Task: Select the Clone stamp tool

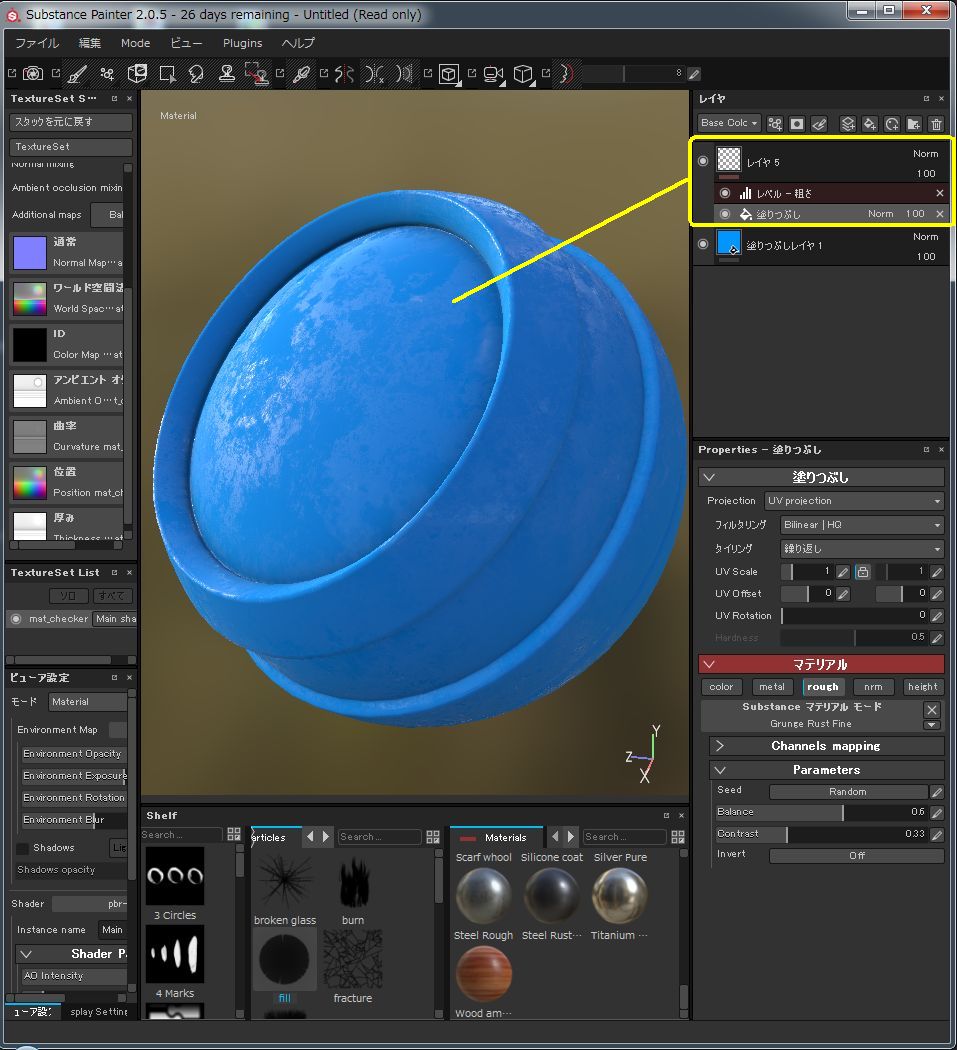Action: point(228,75)
